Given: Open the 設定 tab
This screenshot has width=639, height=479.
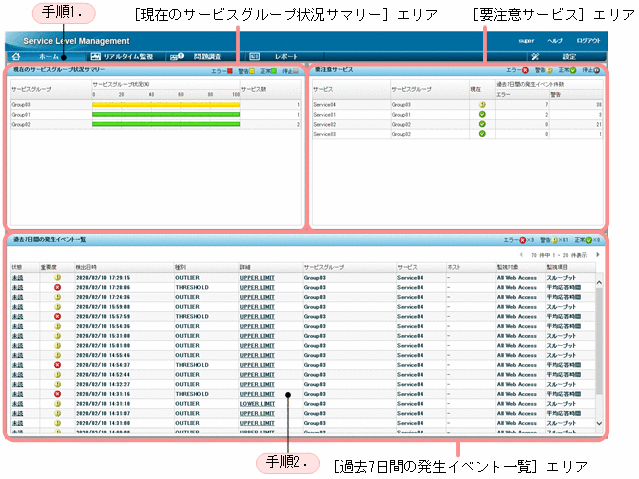Looking at the screenshot, I should click(x=569, y=57).
